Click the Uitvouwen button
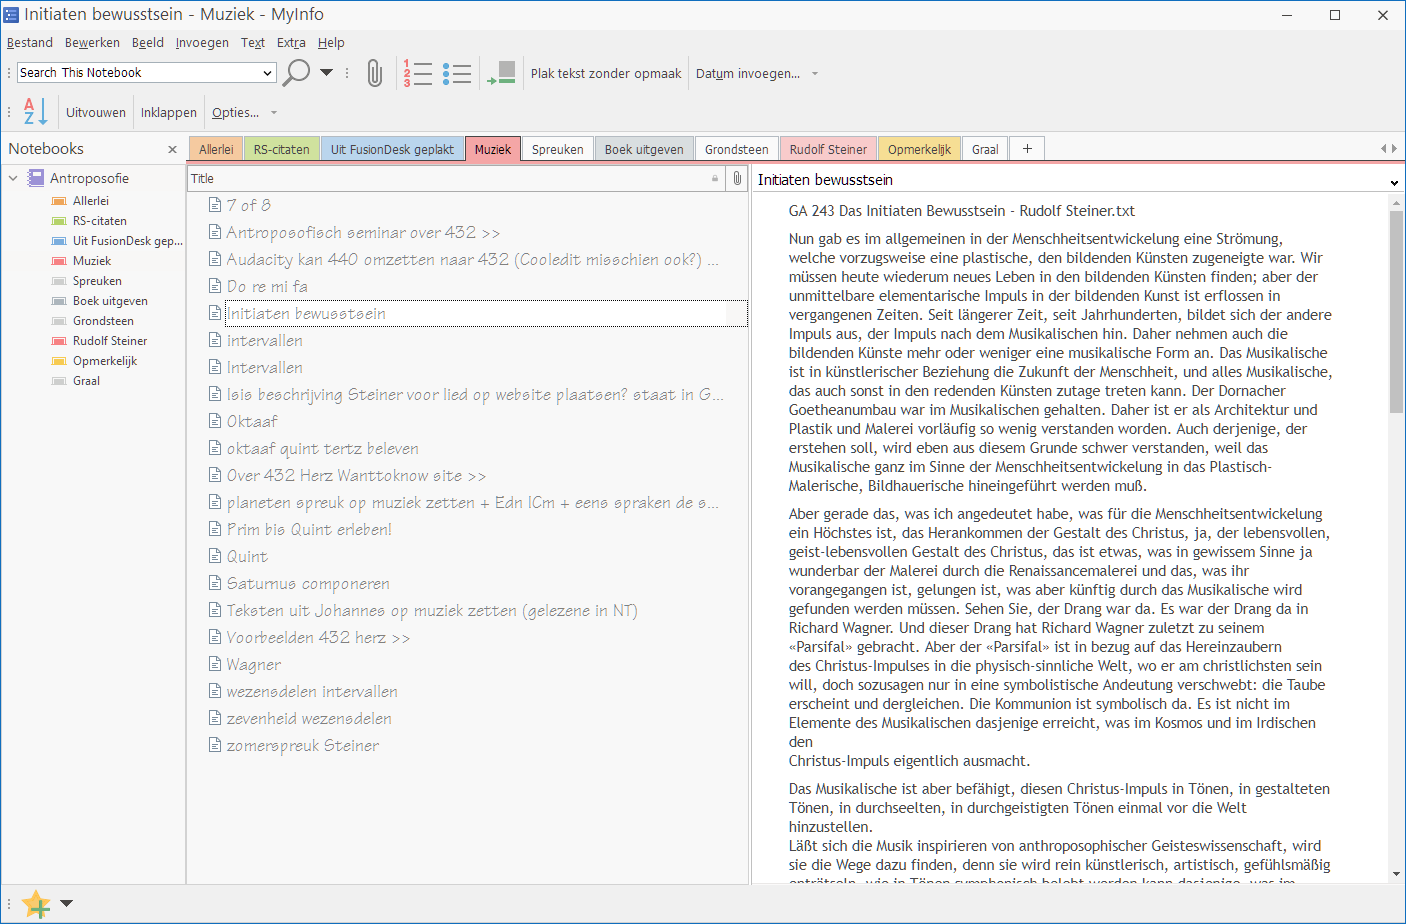1406x924 pixels. 96,112
